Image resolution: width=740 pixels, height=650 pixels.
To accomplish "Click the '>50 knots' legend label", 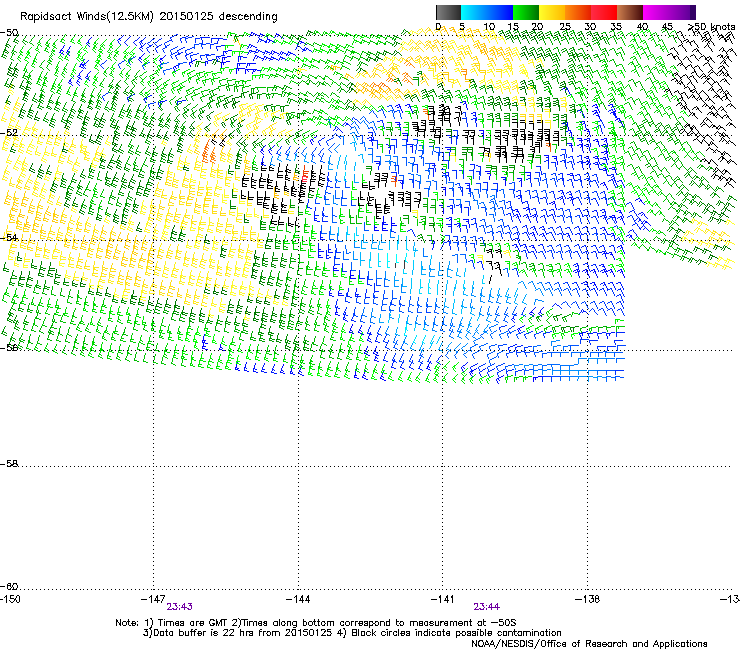I will 711,27.
